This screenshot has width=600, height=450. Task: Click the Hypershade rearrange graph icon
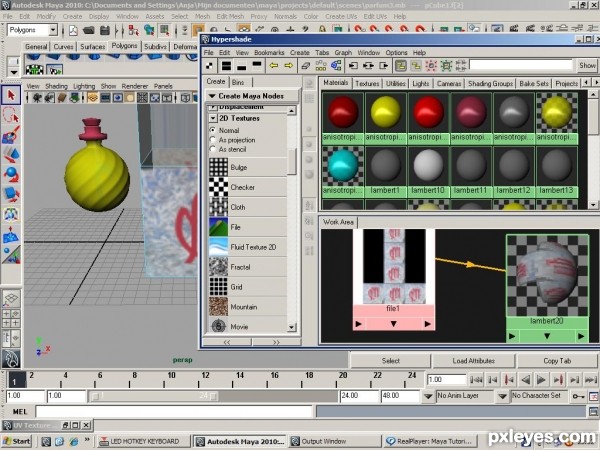tap(321, 66)
